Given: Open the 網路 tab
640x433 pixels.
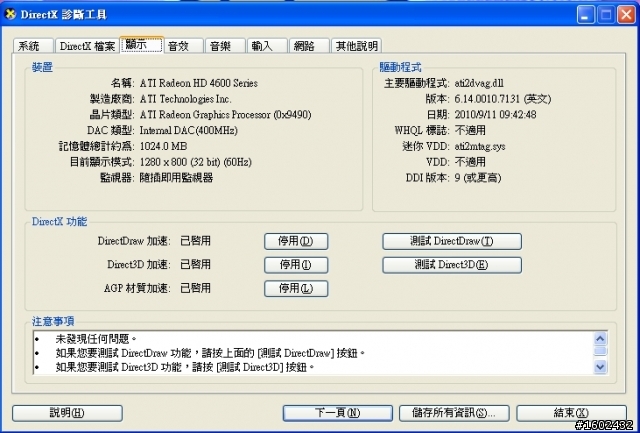Looking at the screenshot, I should (309, 46).
